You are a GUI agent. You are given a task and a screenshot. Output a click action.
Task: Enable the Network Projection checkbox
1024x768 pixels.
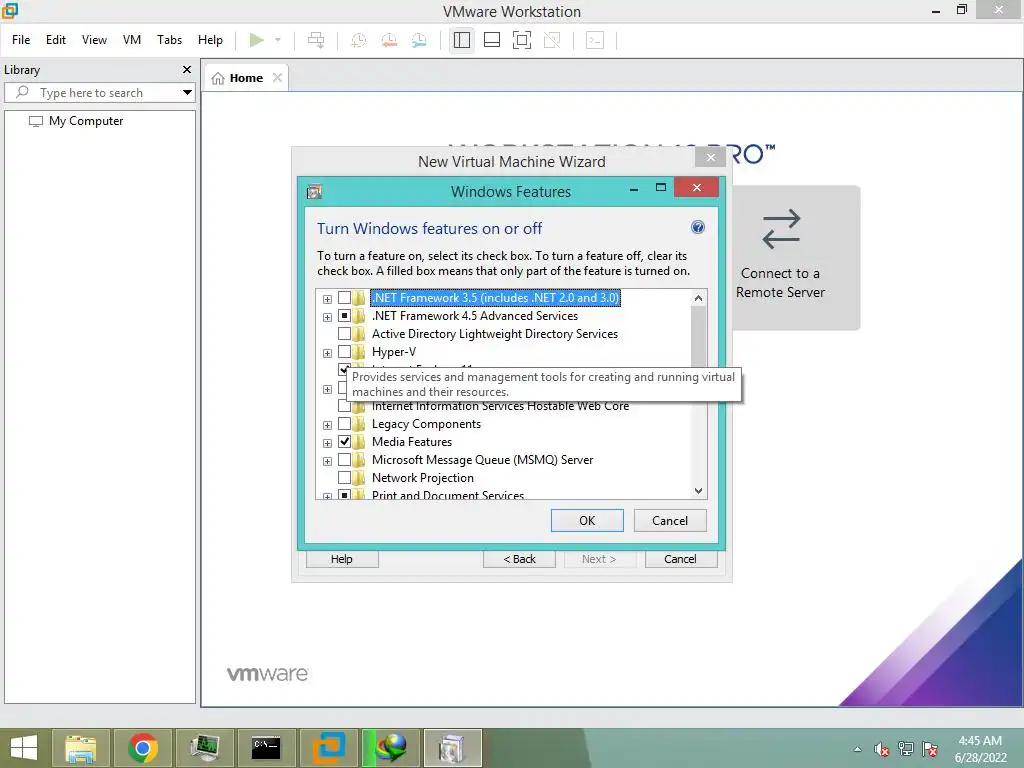(x=344, y=477)
